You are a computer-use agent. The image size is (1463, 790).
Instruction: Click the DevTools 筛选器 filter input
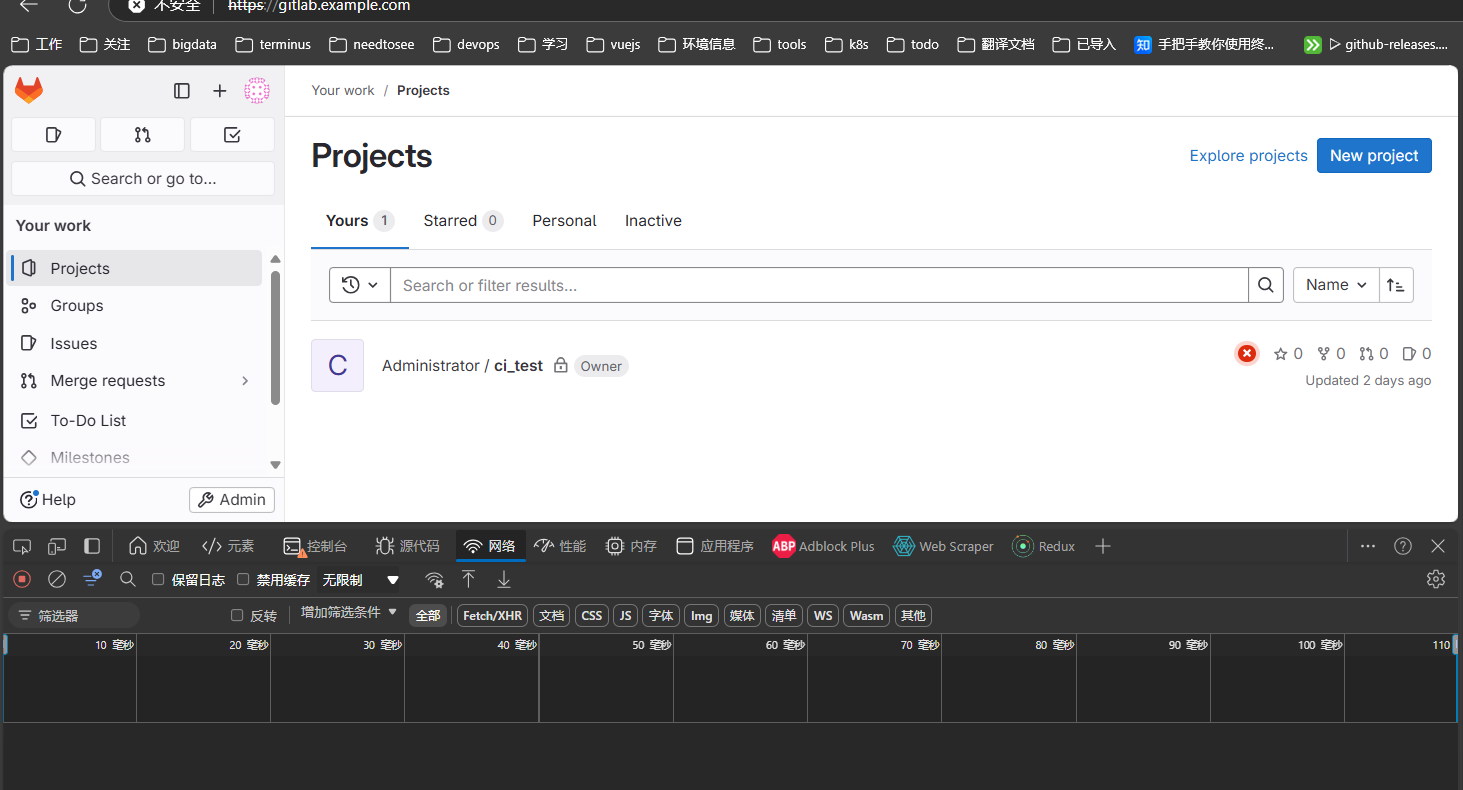click(x=74, y=615)
